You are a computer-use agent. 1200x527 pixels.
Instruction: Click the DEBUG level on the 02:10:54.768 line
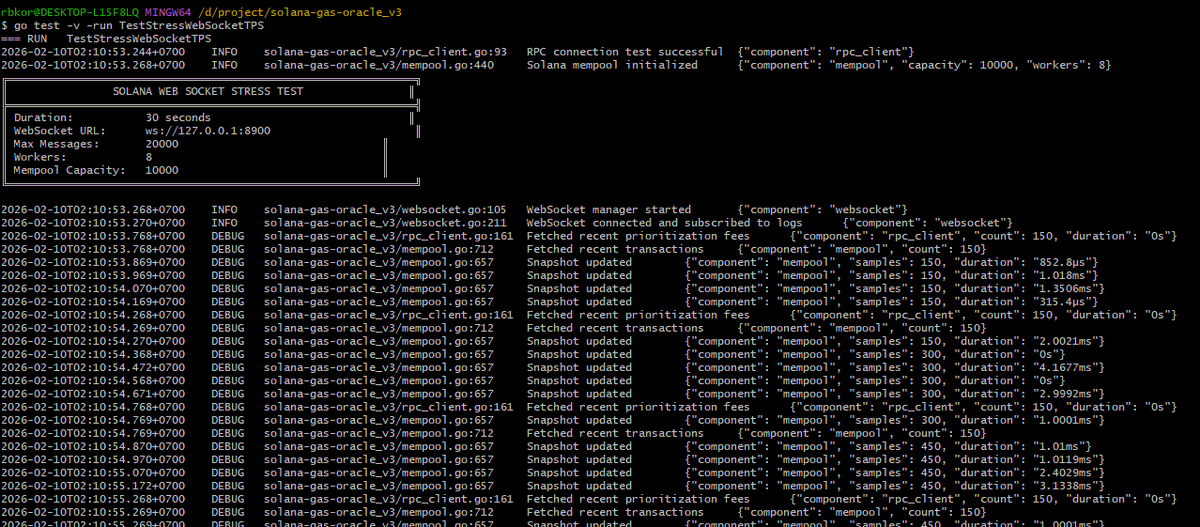(228, 407)
